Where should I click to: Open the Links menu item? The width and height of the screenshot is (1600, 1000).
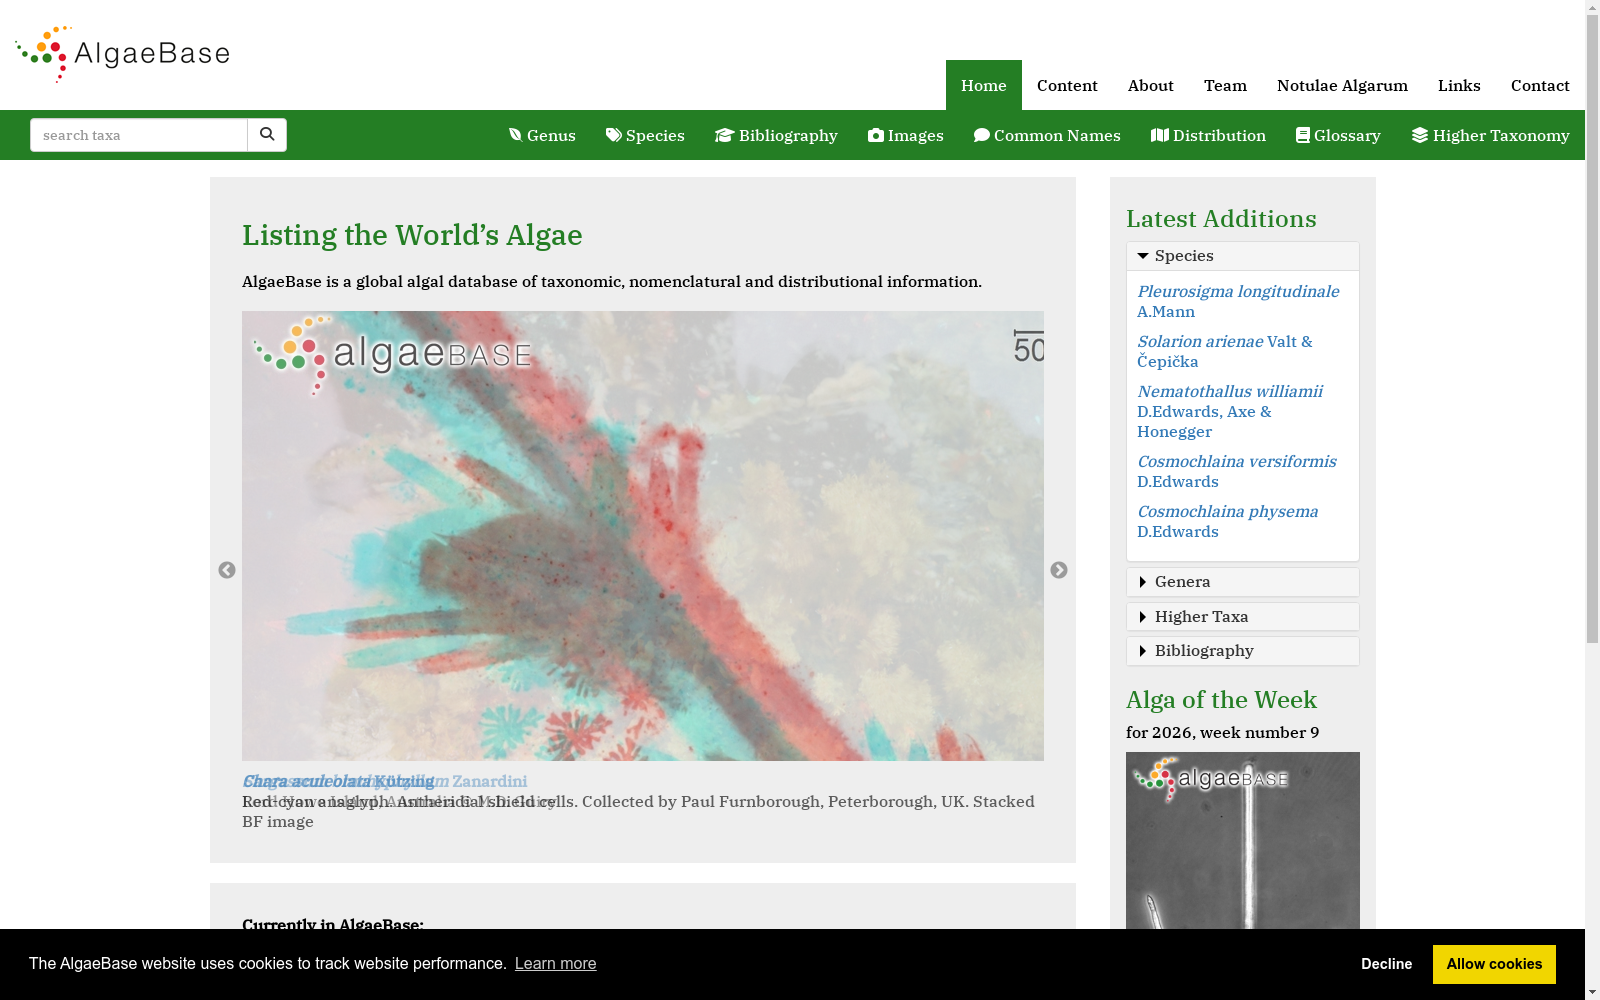coord(1459,85)
